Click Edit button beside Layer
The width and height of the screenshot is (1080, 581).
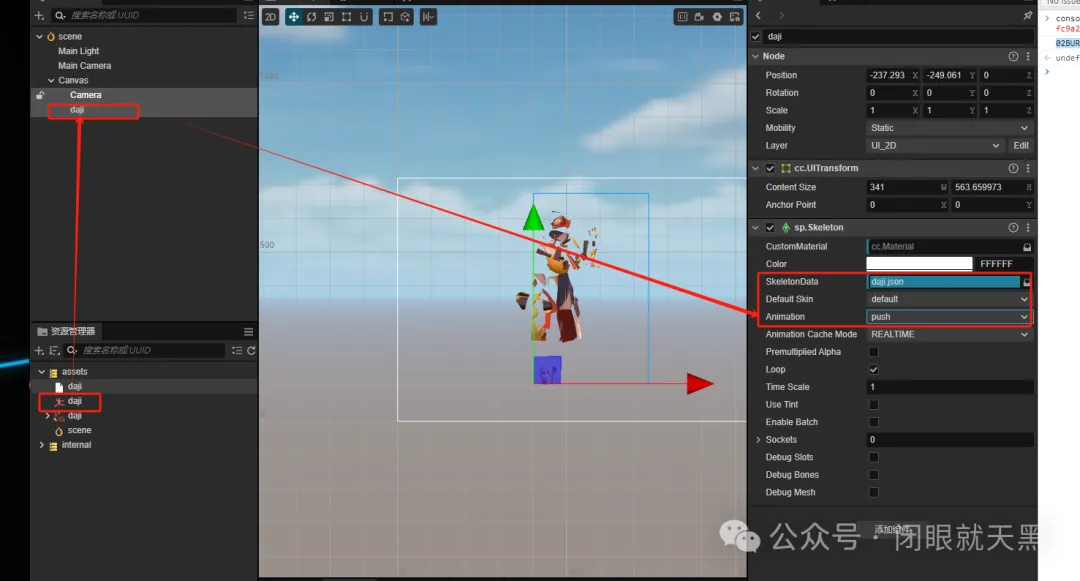point(1021,146)
